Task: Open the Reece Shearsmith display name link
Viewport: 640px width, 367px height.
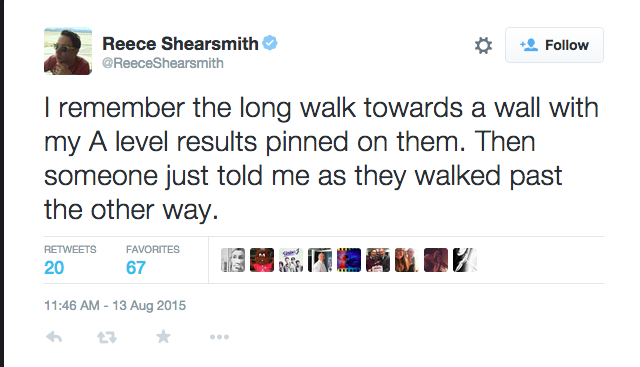Action: (180, 44)
